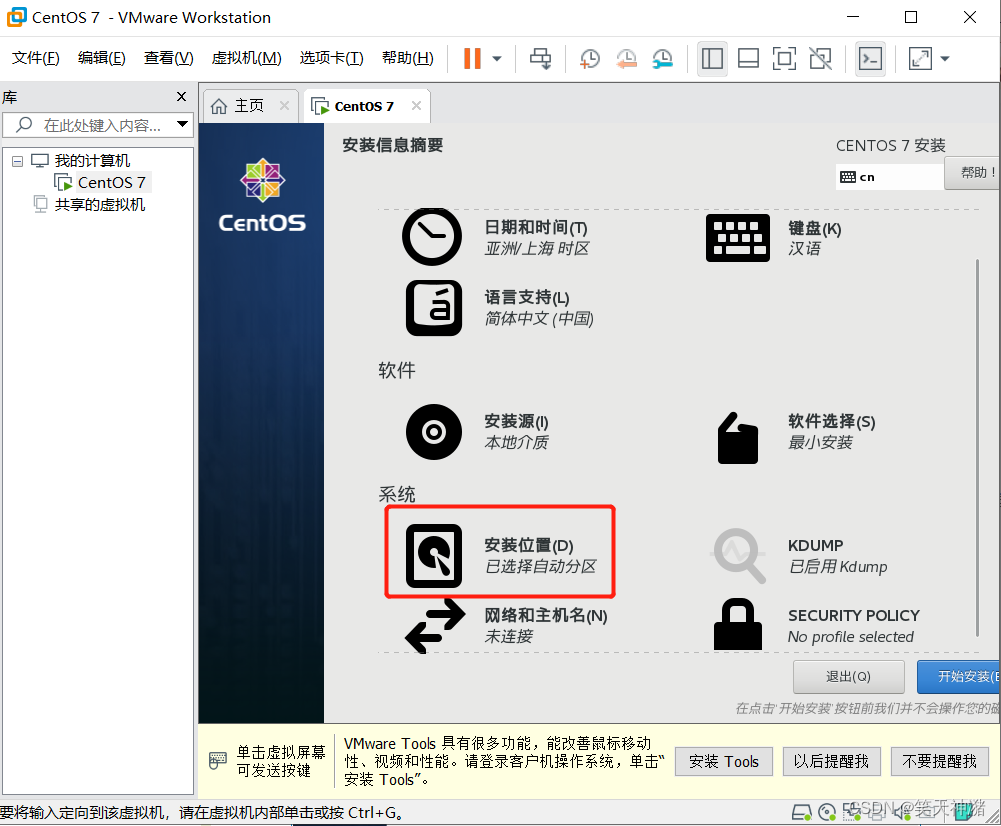Open 语言支持(L) language icon
The height and width of the screenshot is (826, 1001).
point(434,308)
